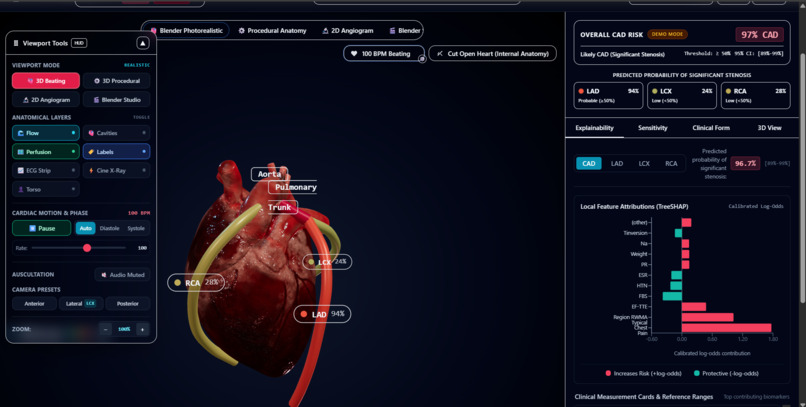Image resolution: width=806 pixels, height=407 pixels.
Task: Switch to the Sensitivity tab
Action: coord(653,128)
